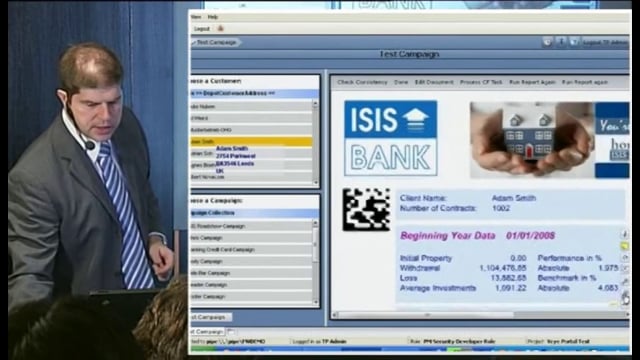Select the Header Campaign row

[251, 285]
